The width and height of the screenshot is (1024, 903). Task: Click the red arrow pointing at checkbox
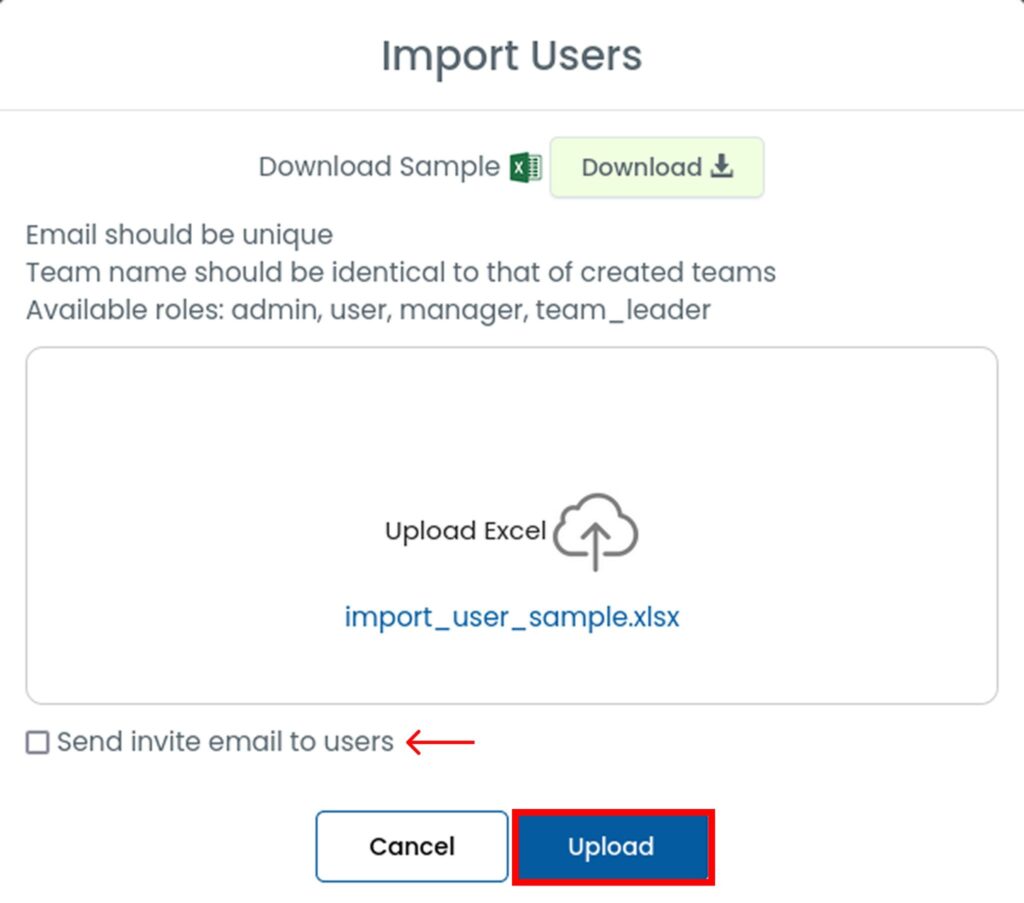[441, 742]
